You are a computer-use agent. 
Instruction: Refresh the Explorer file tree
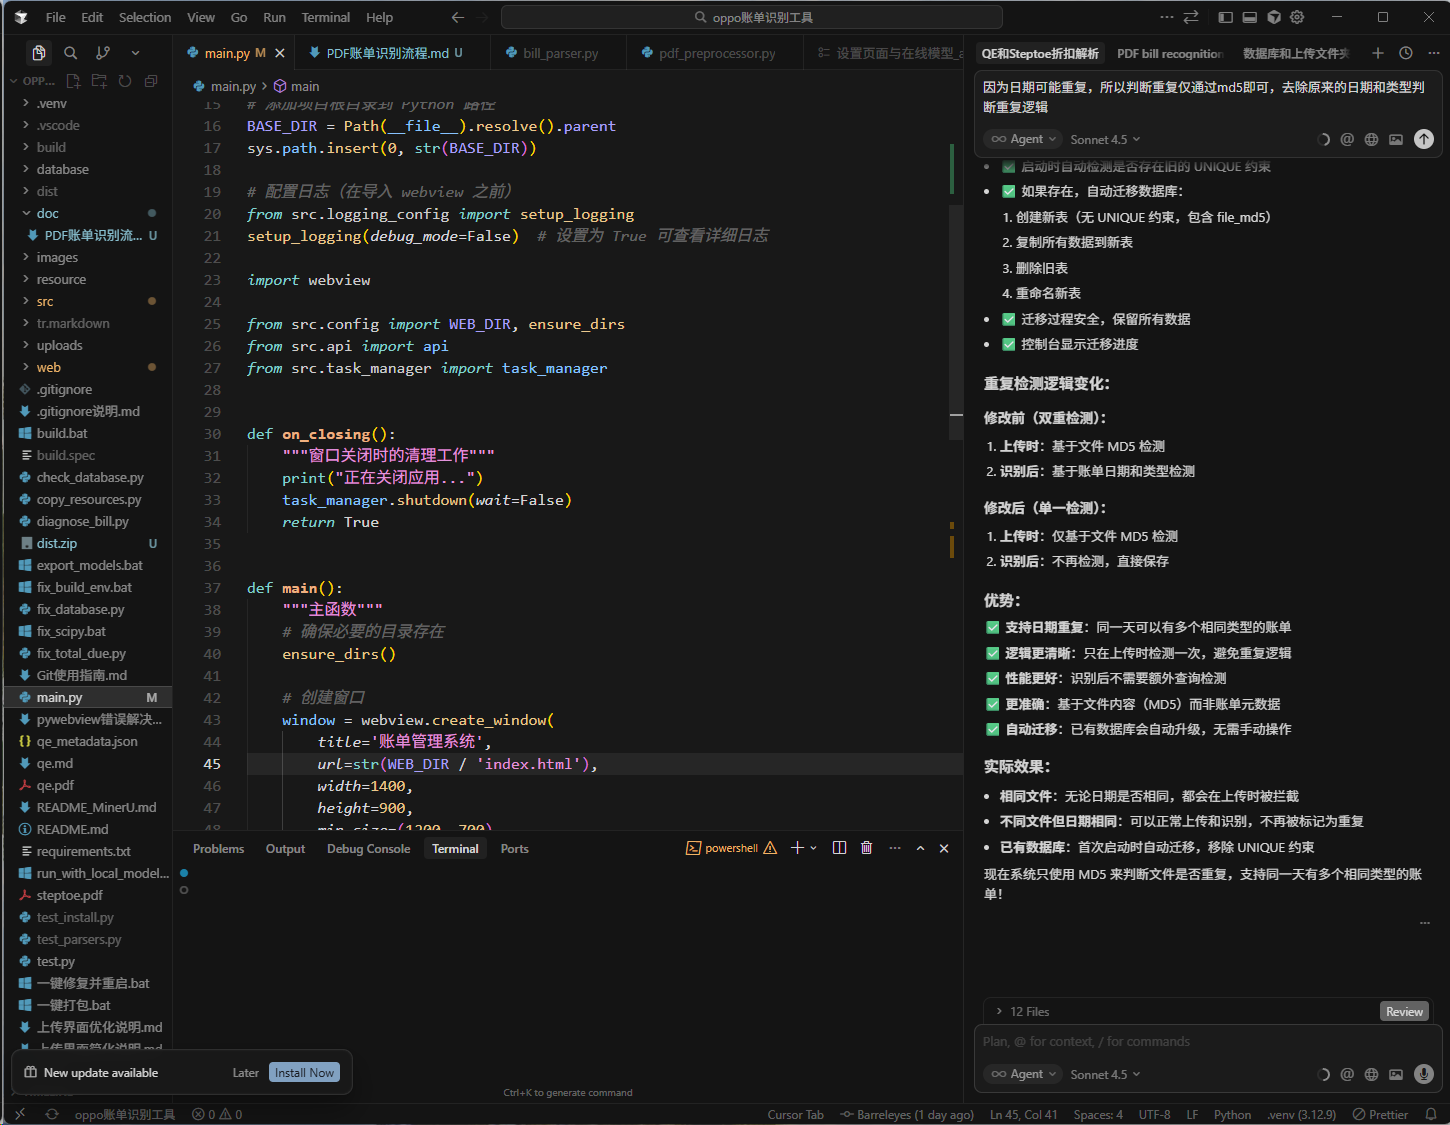click(x=125, y=81)
